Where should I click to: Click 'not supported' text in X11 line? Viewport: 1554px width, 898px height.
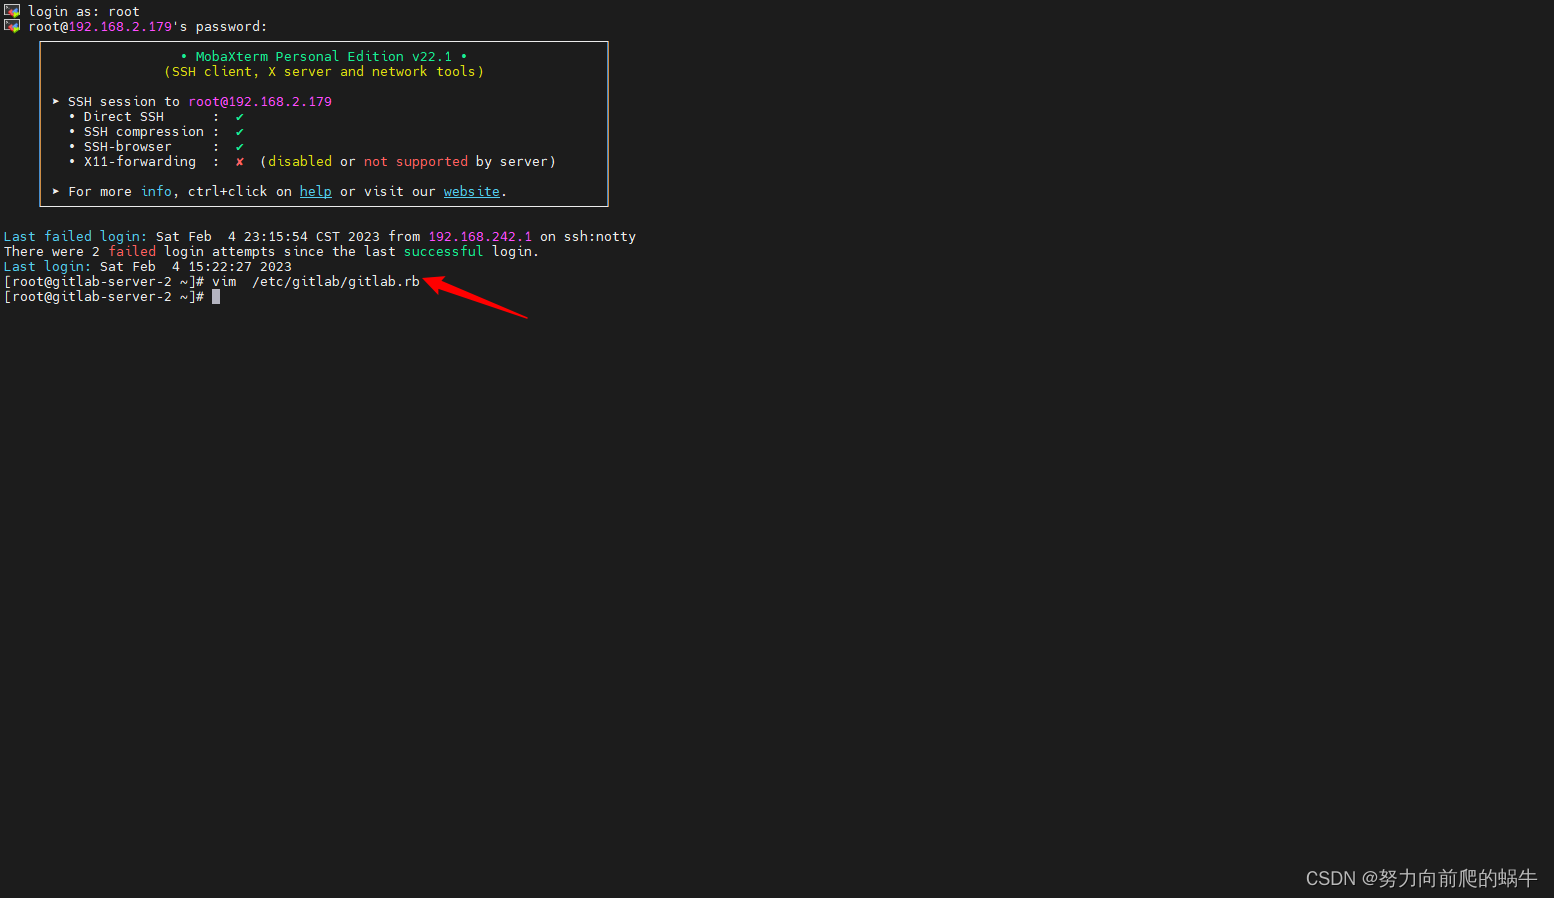coord(416,162)
